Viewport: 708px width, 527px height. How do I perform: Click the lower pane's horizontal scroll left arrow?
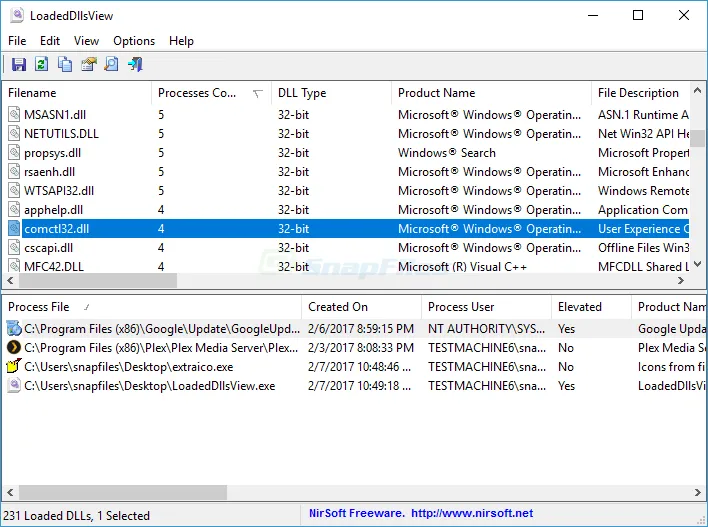10,492
